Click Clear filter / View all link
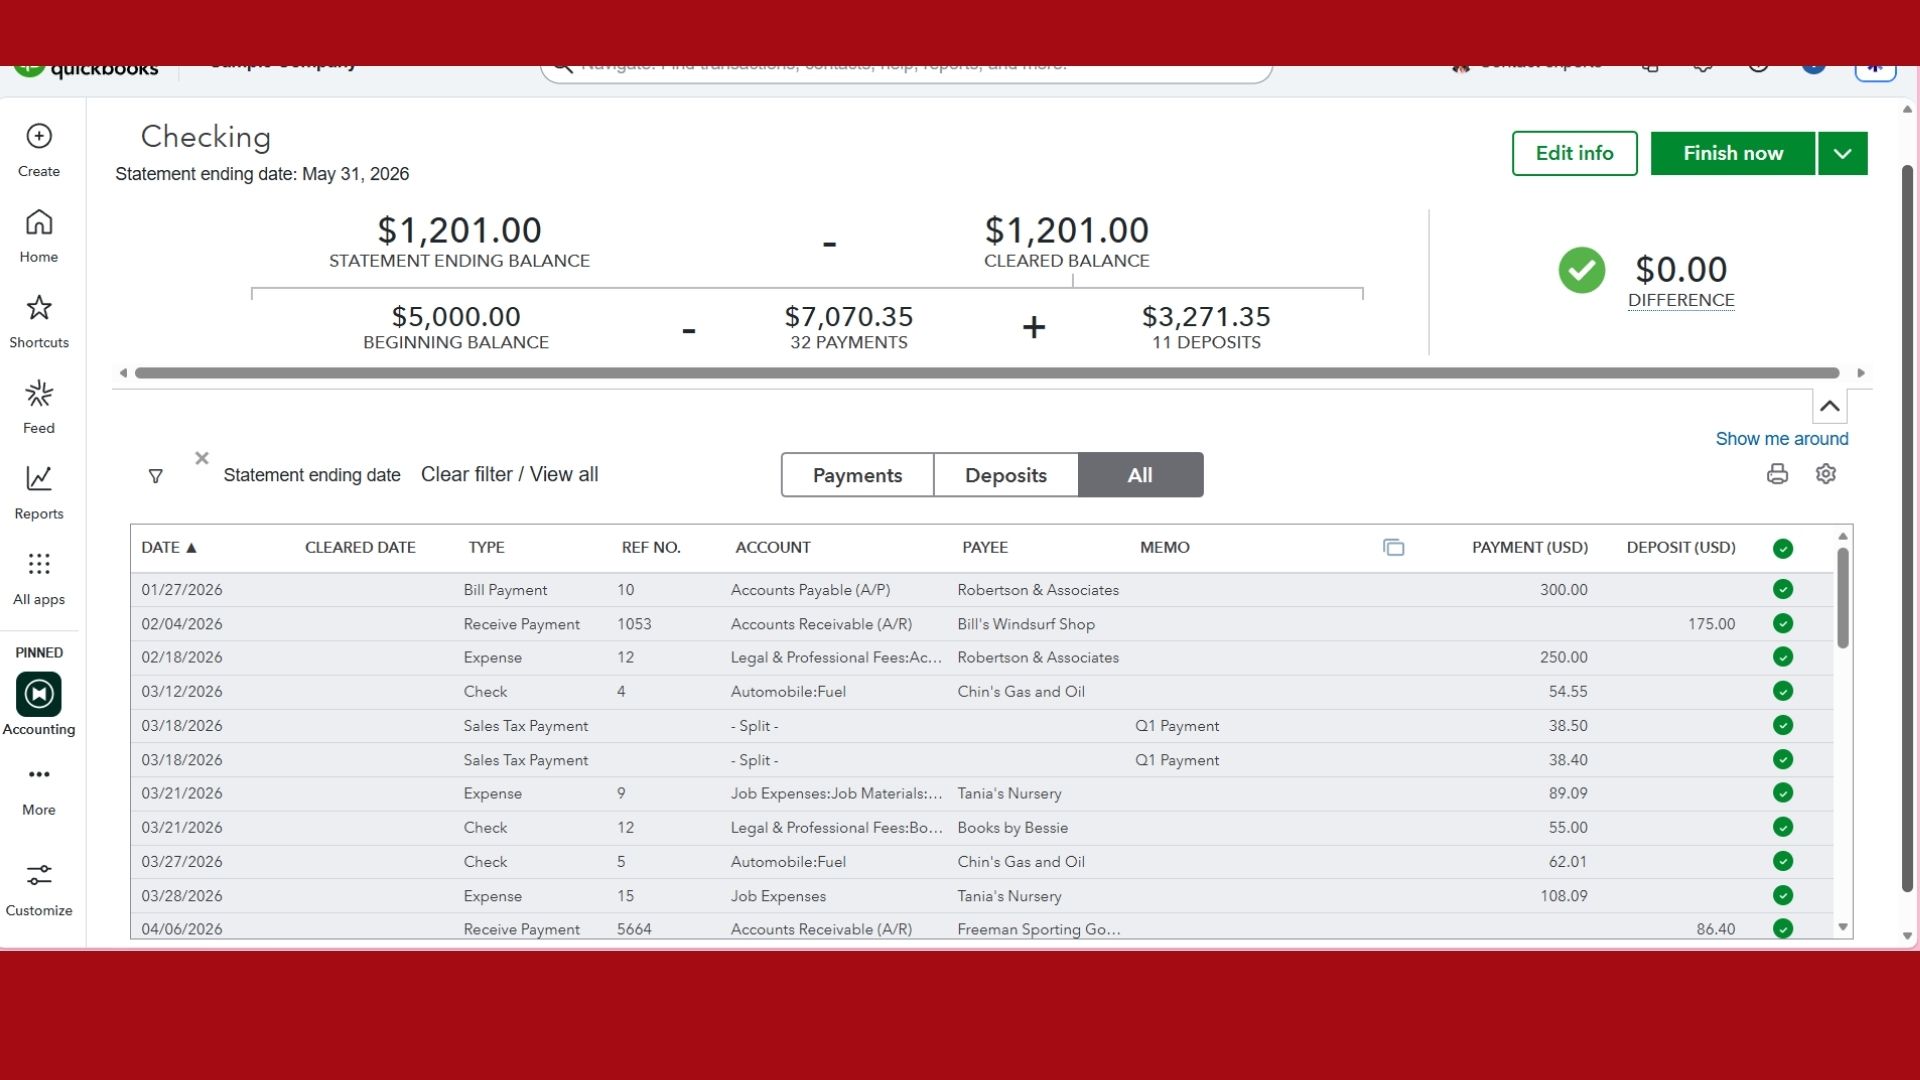The height and width of the screenshot is (1080, 1920). (509, 474)
